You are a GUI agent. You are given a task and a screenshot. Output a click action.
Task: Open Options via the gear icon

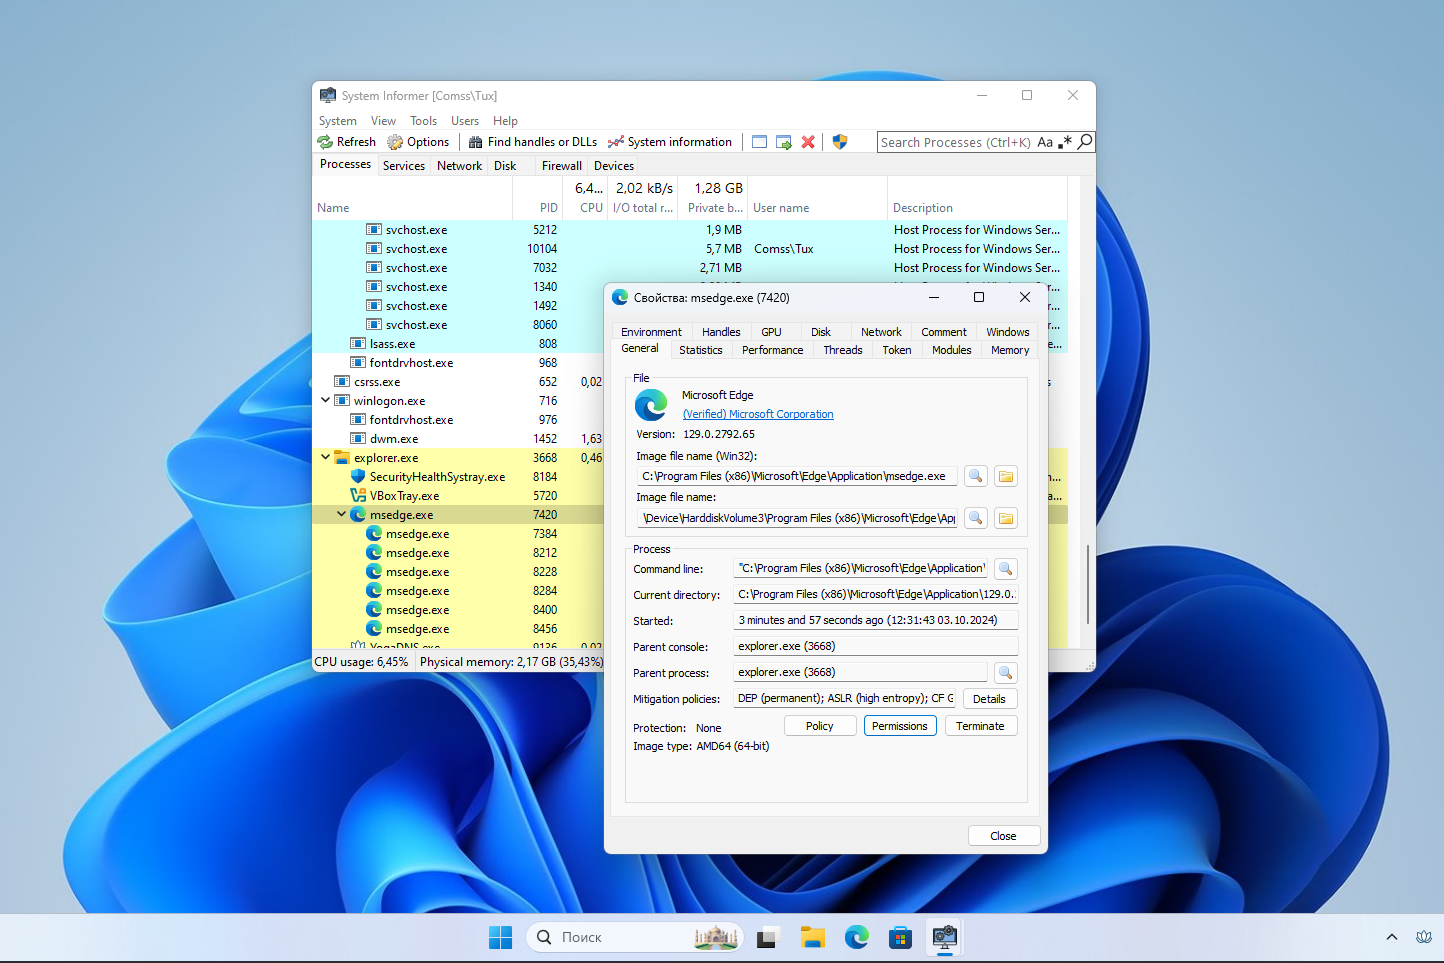pos(395,142)
